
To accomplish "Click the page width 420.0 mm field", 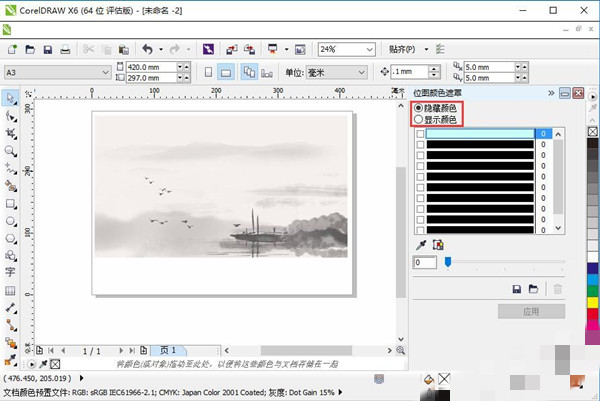I will click(x=151, y=67).
